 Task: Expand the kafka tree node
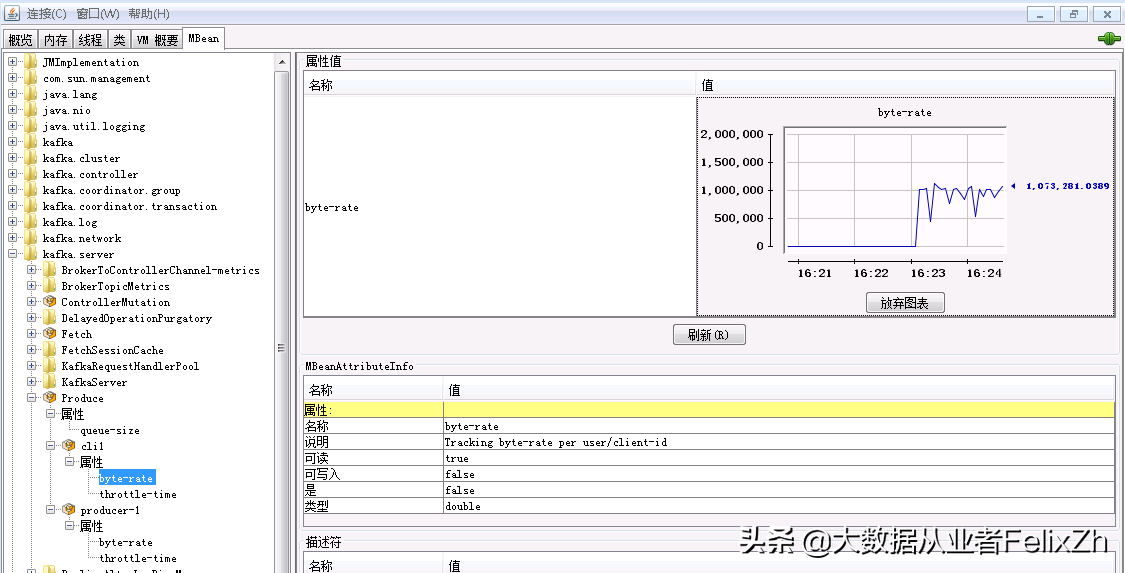click(12, 142)
